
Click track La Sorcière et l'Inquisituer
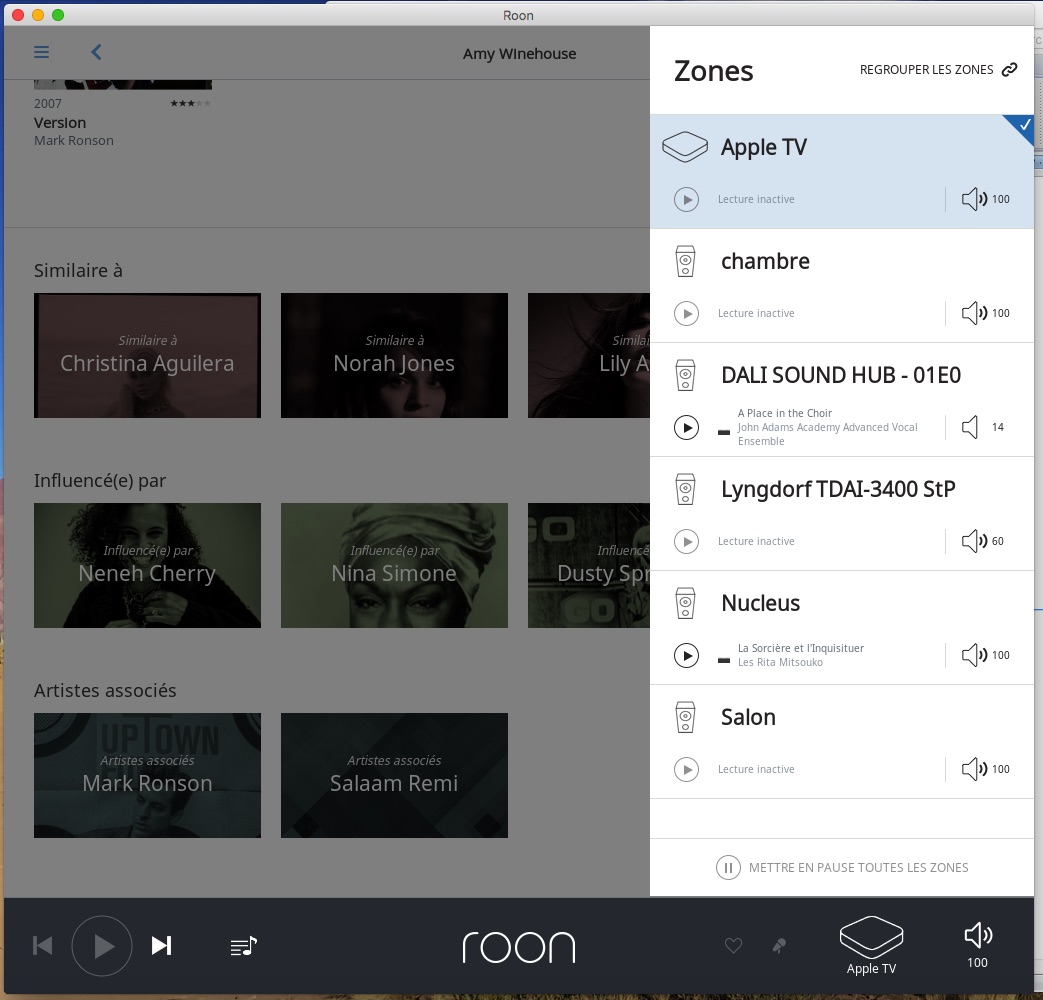pyautogui.click(x=801, y=648)
